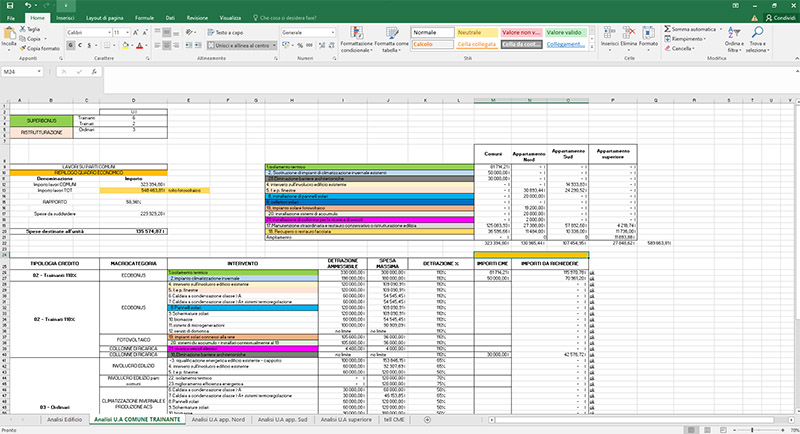Screen dimensions: 800x434
Task: Open fill color dropdown arrow
Action: tap(131, 45)
